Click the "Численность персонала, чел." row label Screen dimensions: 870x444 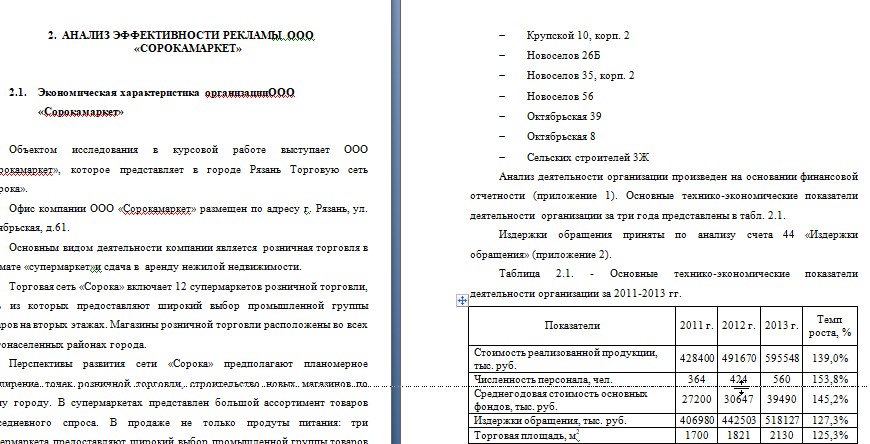point(537,379)
